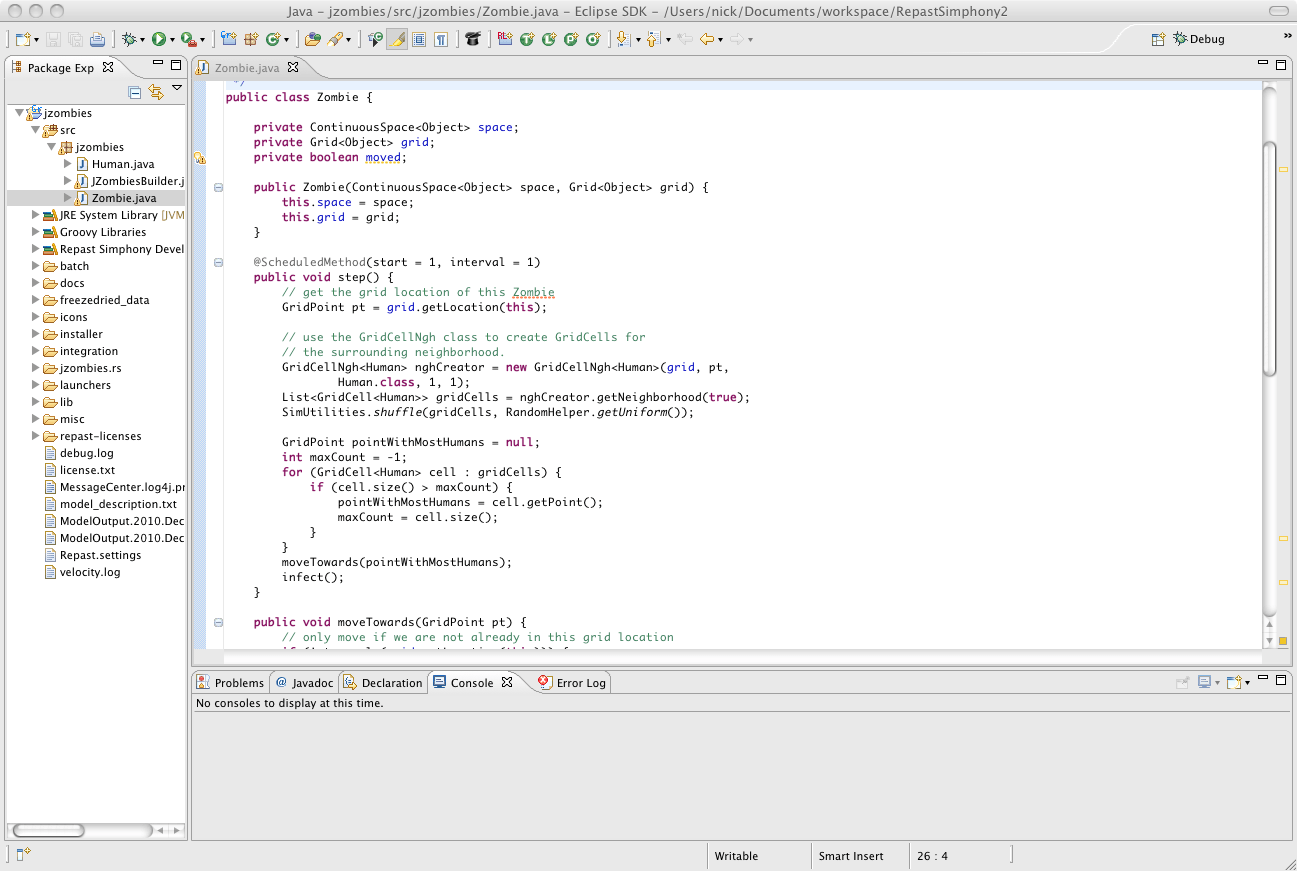This screenshot has height=871, width=1297.
Task: Expand the batch folder in tree
Action: coord(36,266)
